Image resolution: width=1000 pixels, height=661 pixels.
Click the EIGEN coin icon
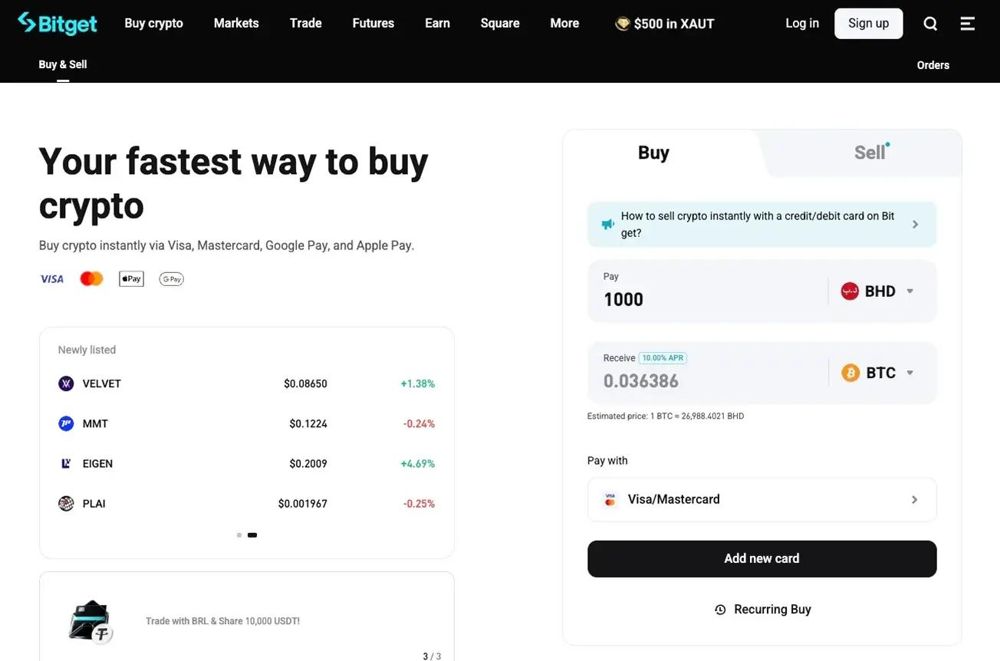(x=66, y=464)
